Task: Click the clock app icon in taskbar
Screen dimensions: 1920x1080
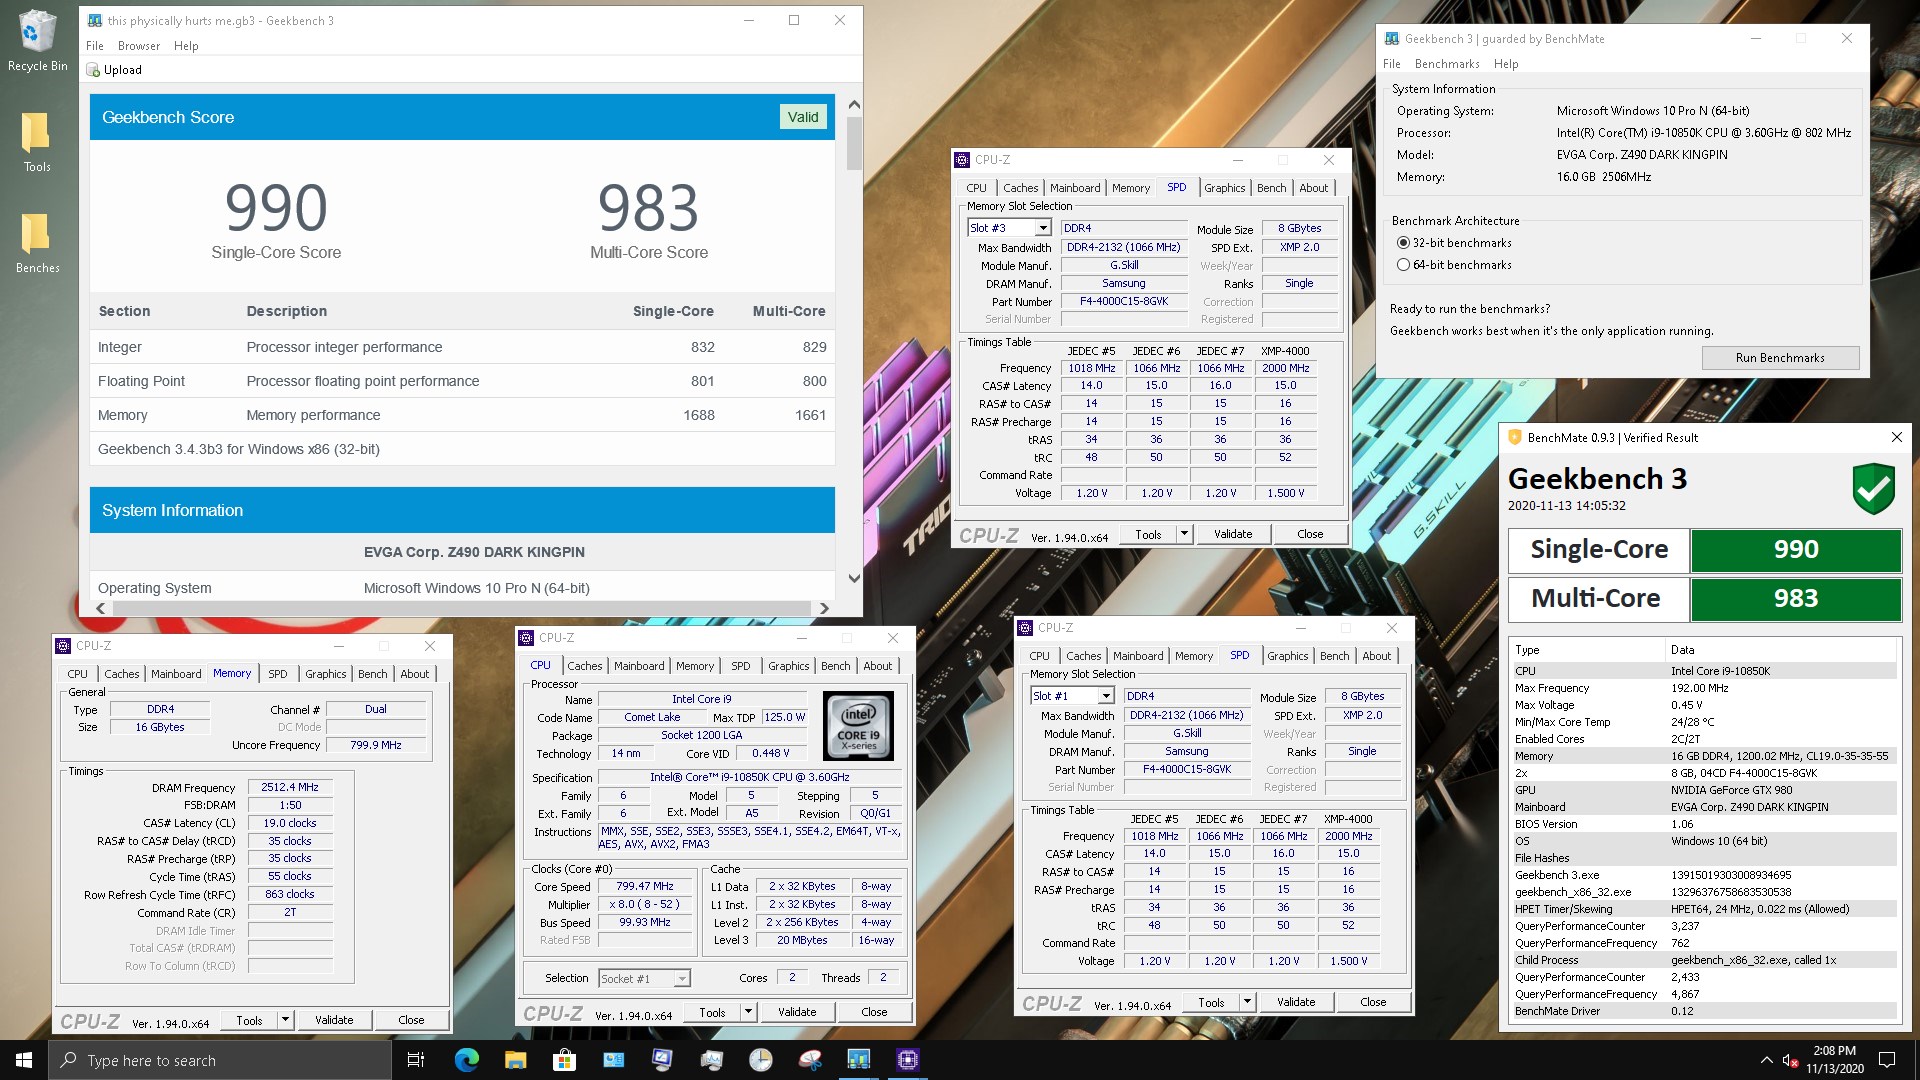Action: 760,1060
